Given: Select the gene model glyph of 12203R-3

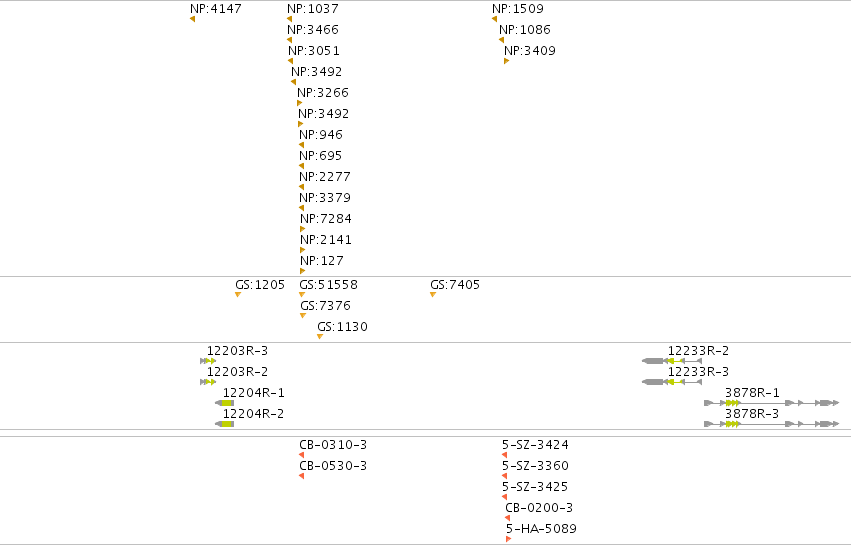Looking at the screenshot, I should 208,361.
